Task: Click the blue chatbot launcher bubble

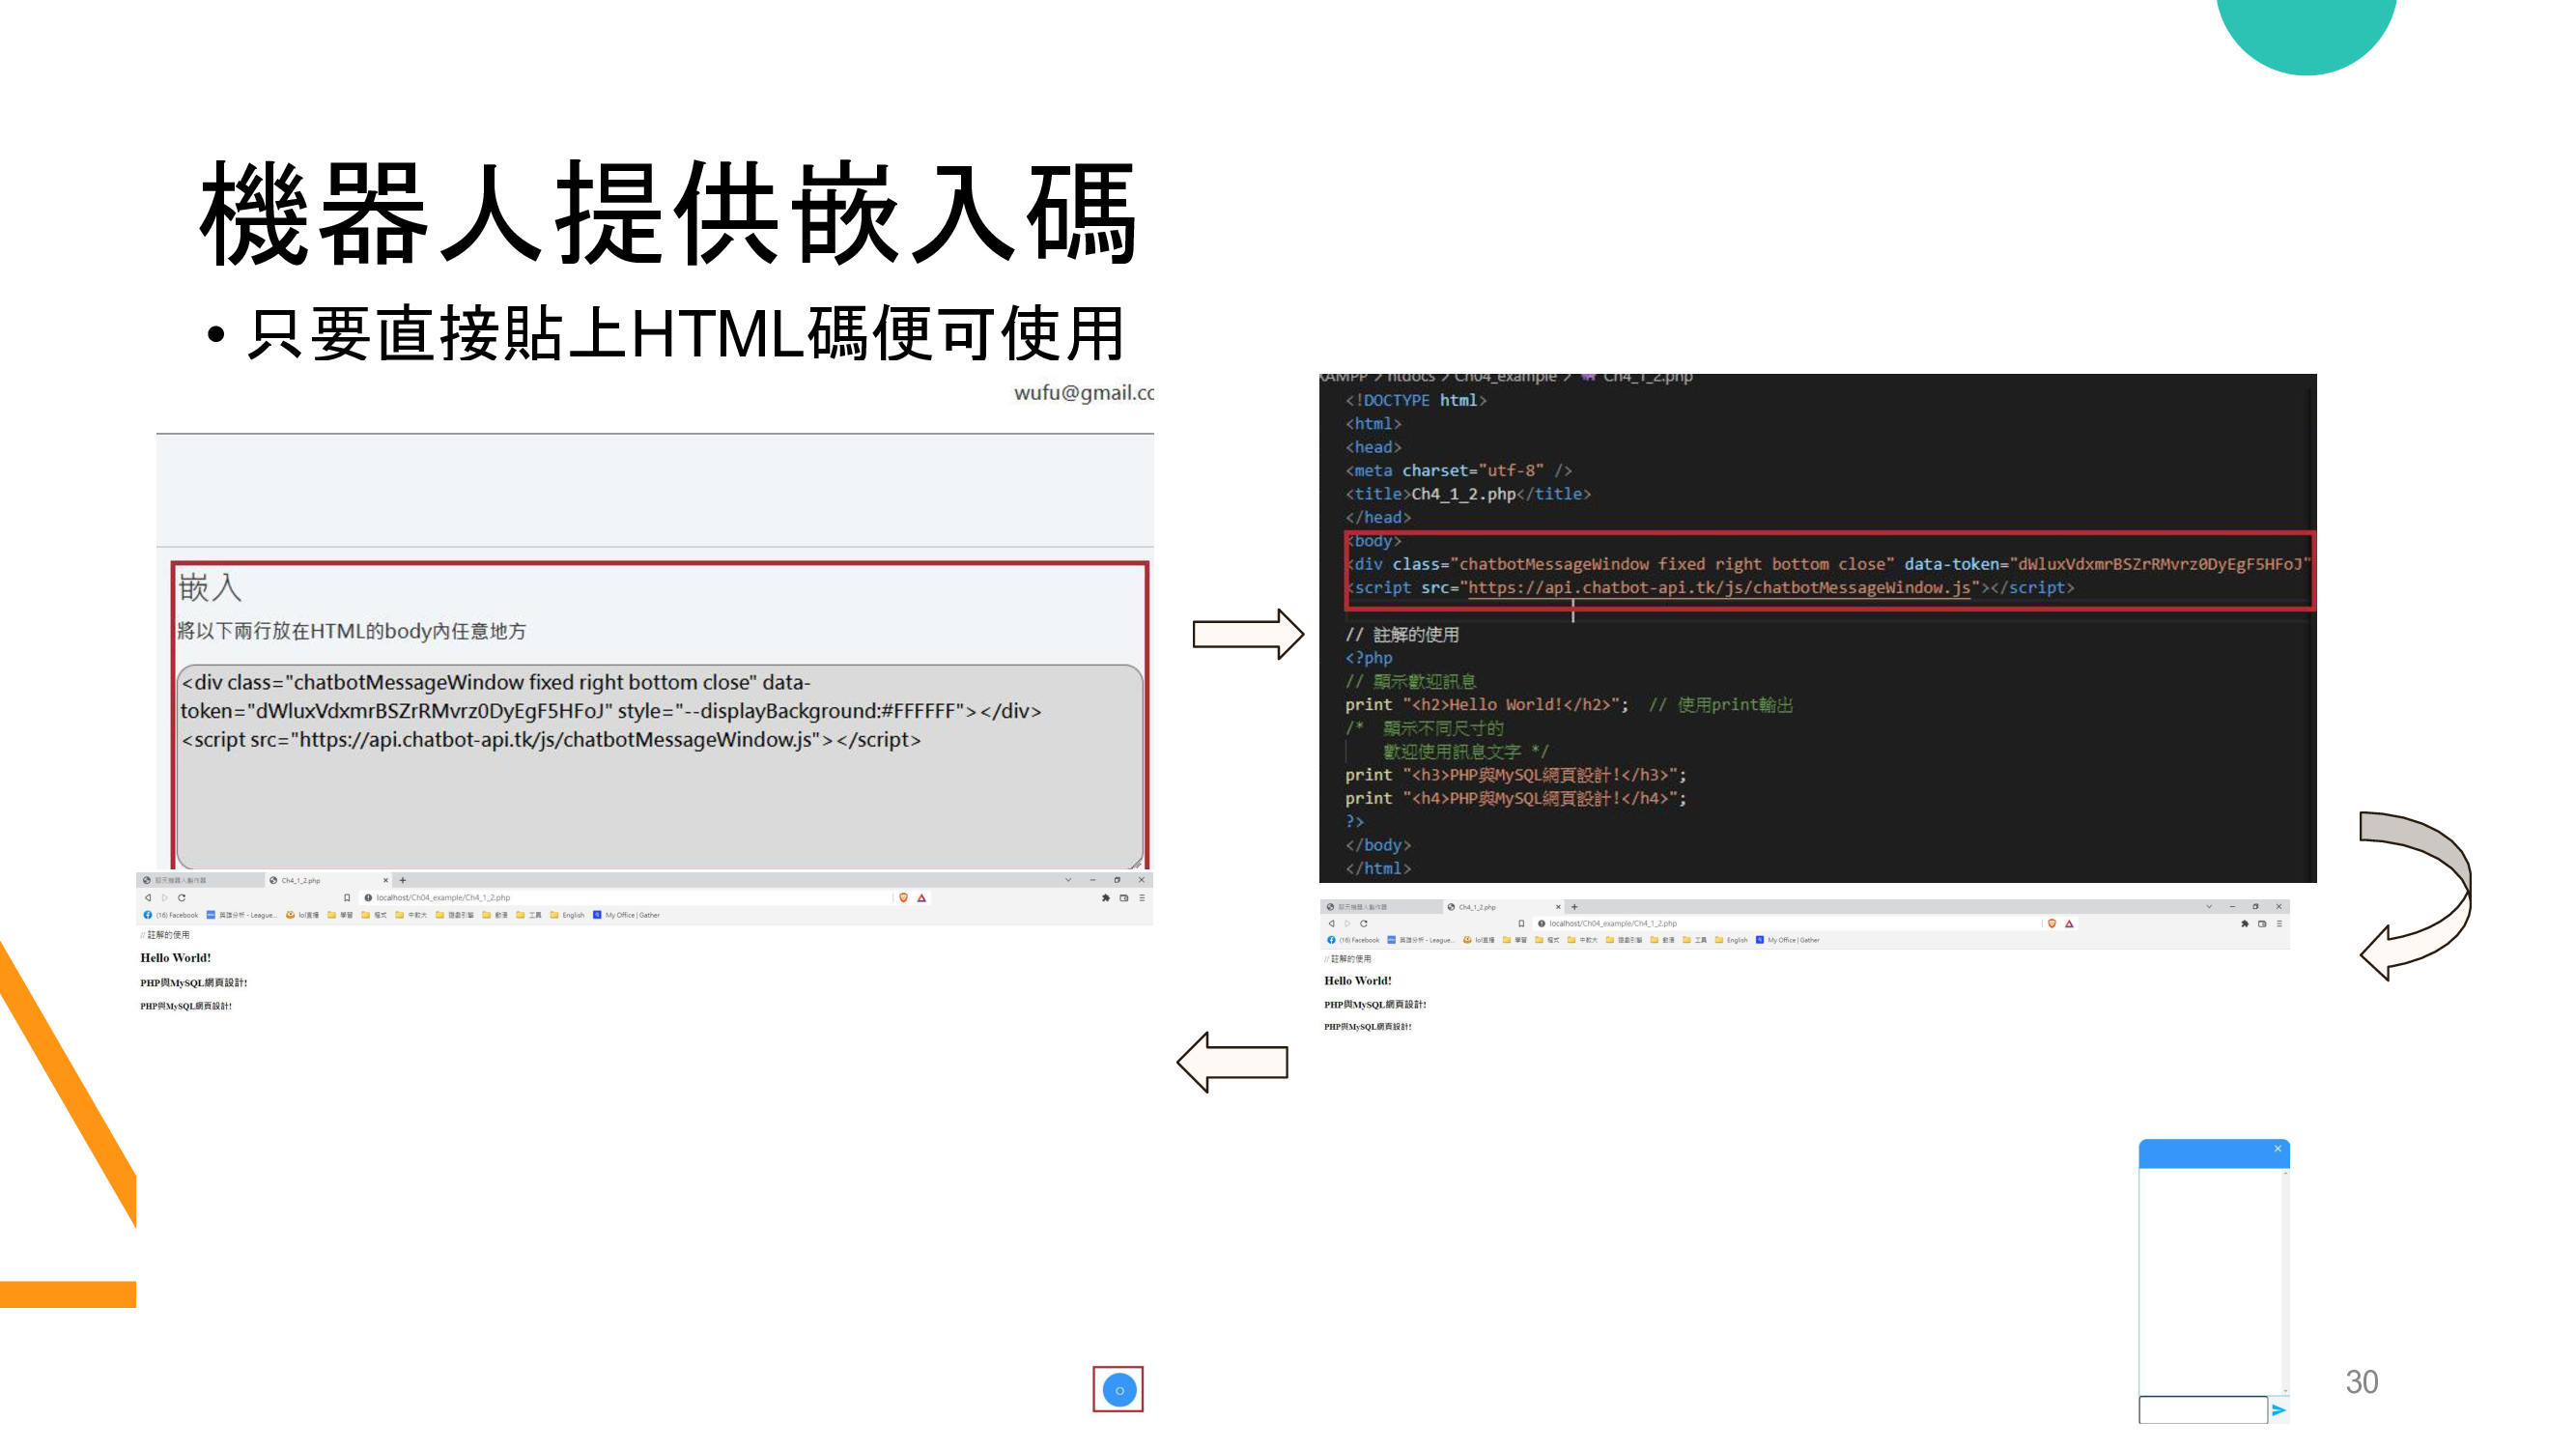Action: pyautogui.click(x=1119, y=1390)
